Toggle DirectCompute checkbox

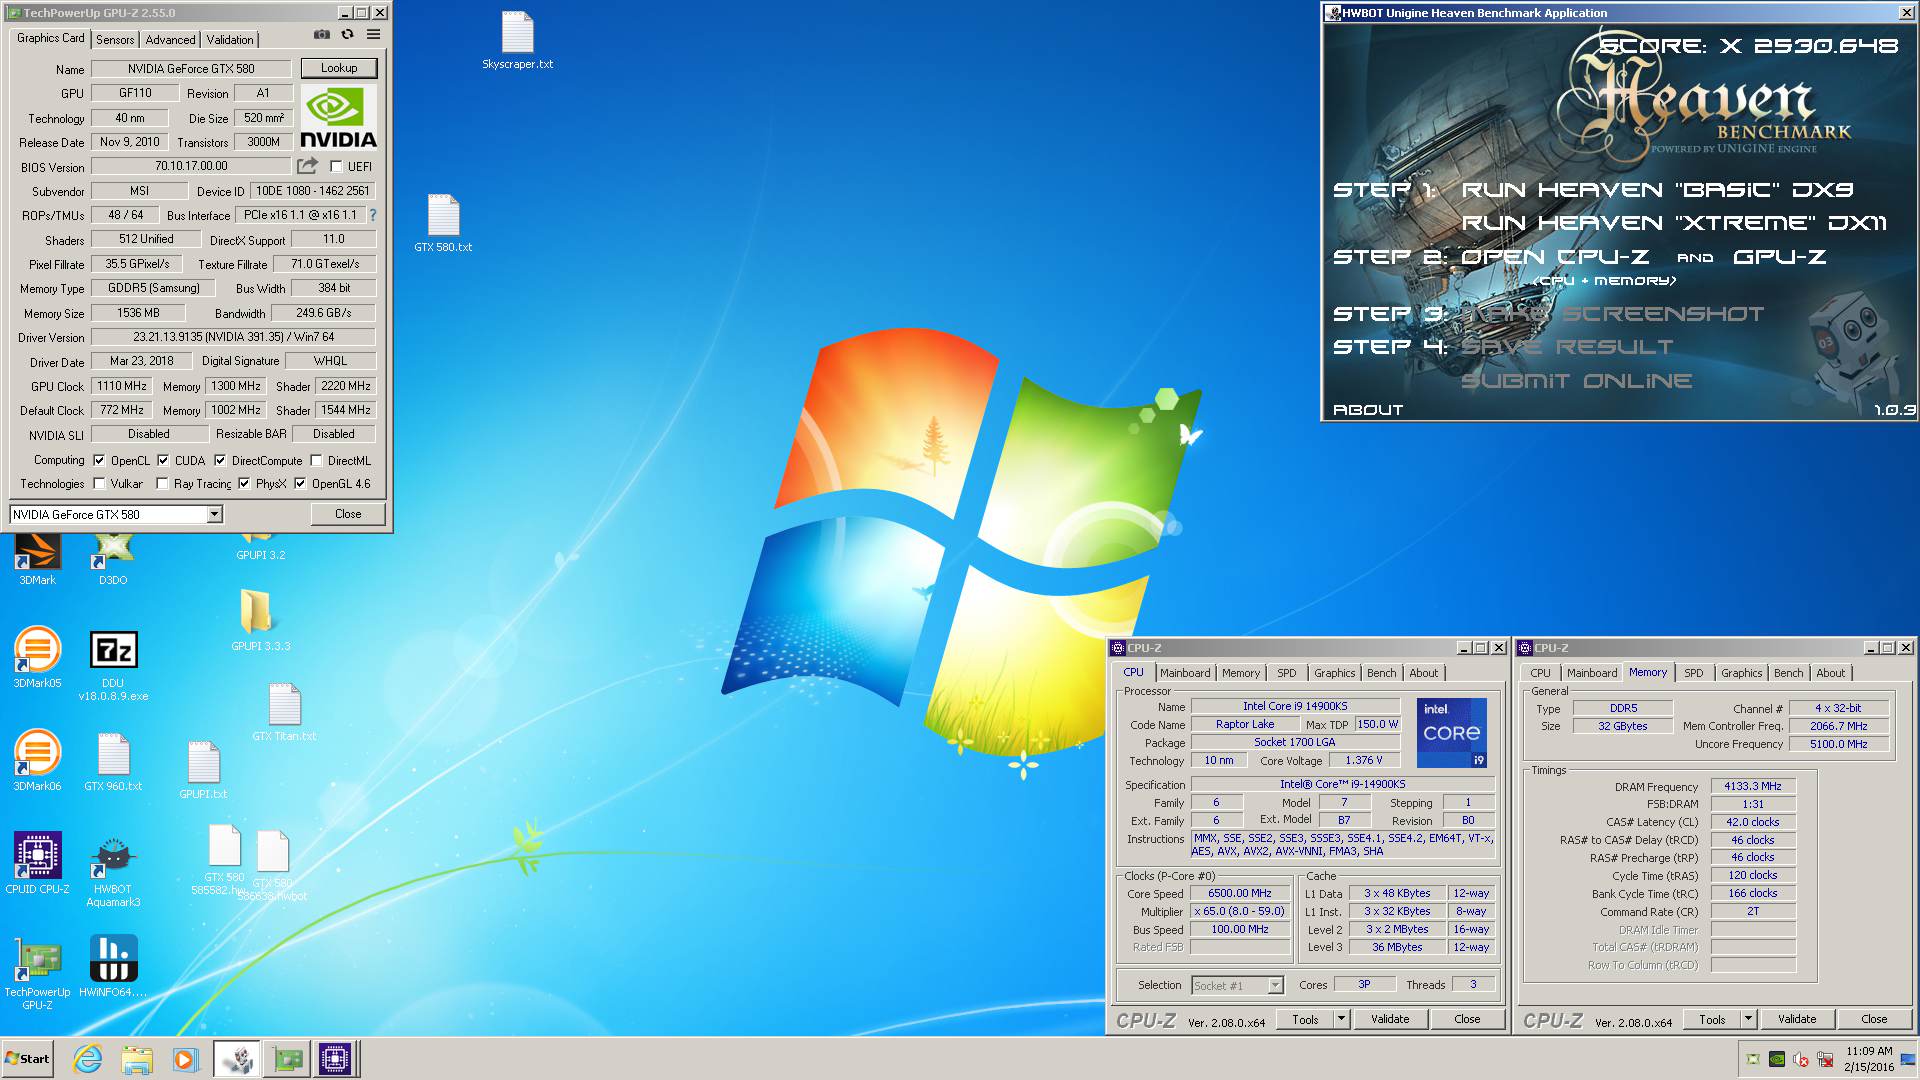220,461
